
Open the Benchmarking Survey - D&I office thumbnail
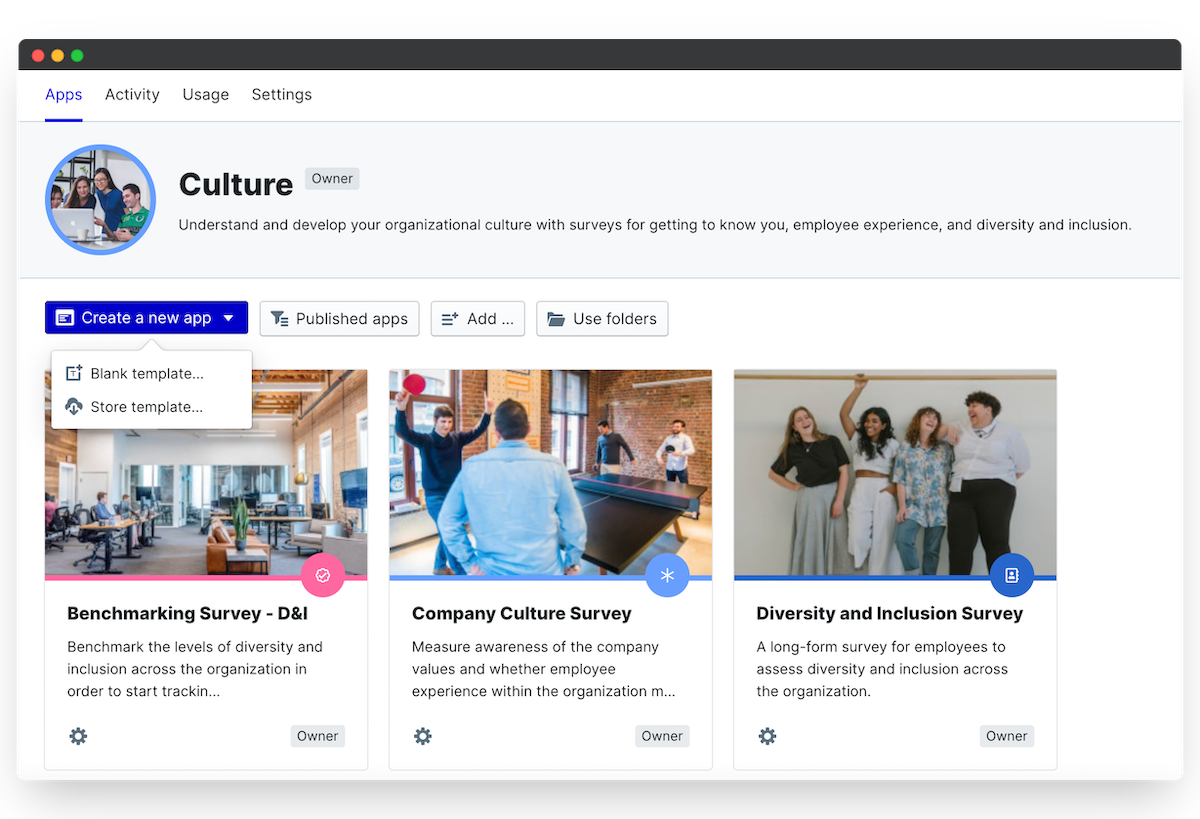pos(206,472)
